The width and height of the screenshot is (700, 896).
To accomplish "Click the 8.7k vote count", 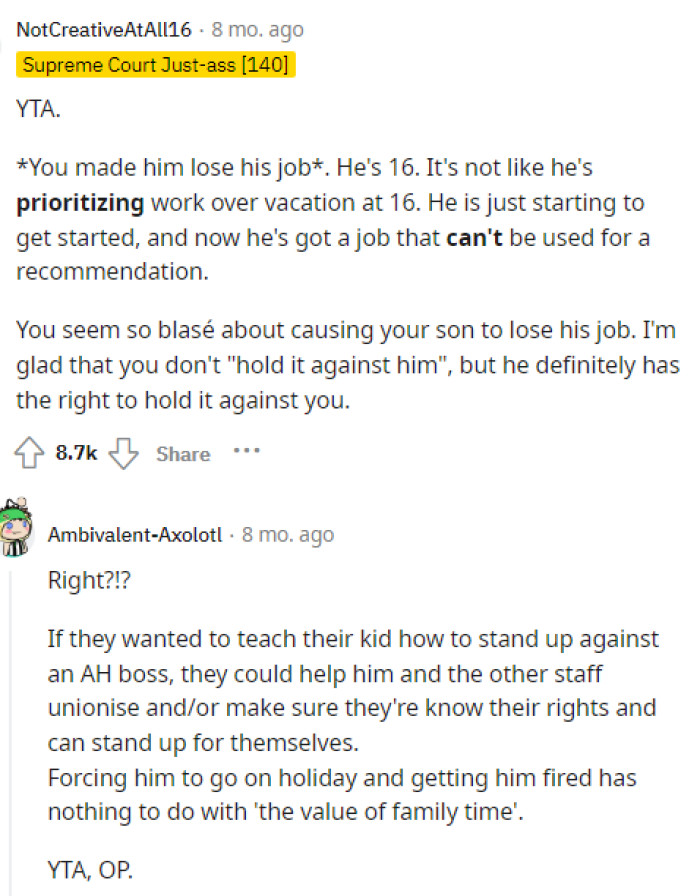I will pos(77,453).
